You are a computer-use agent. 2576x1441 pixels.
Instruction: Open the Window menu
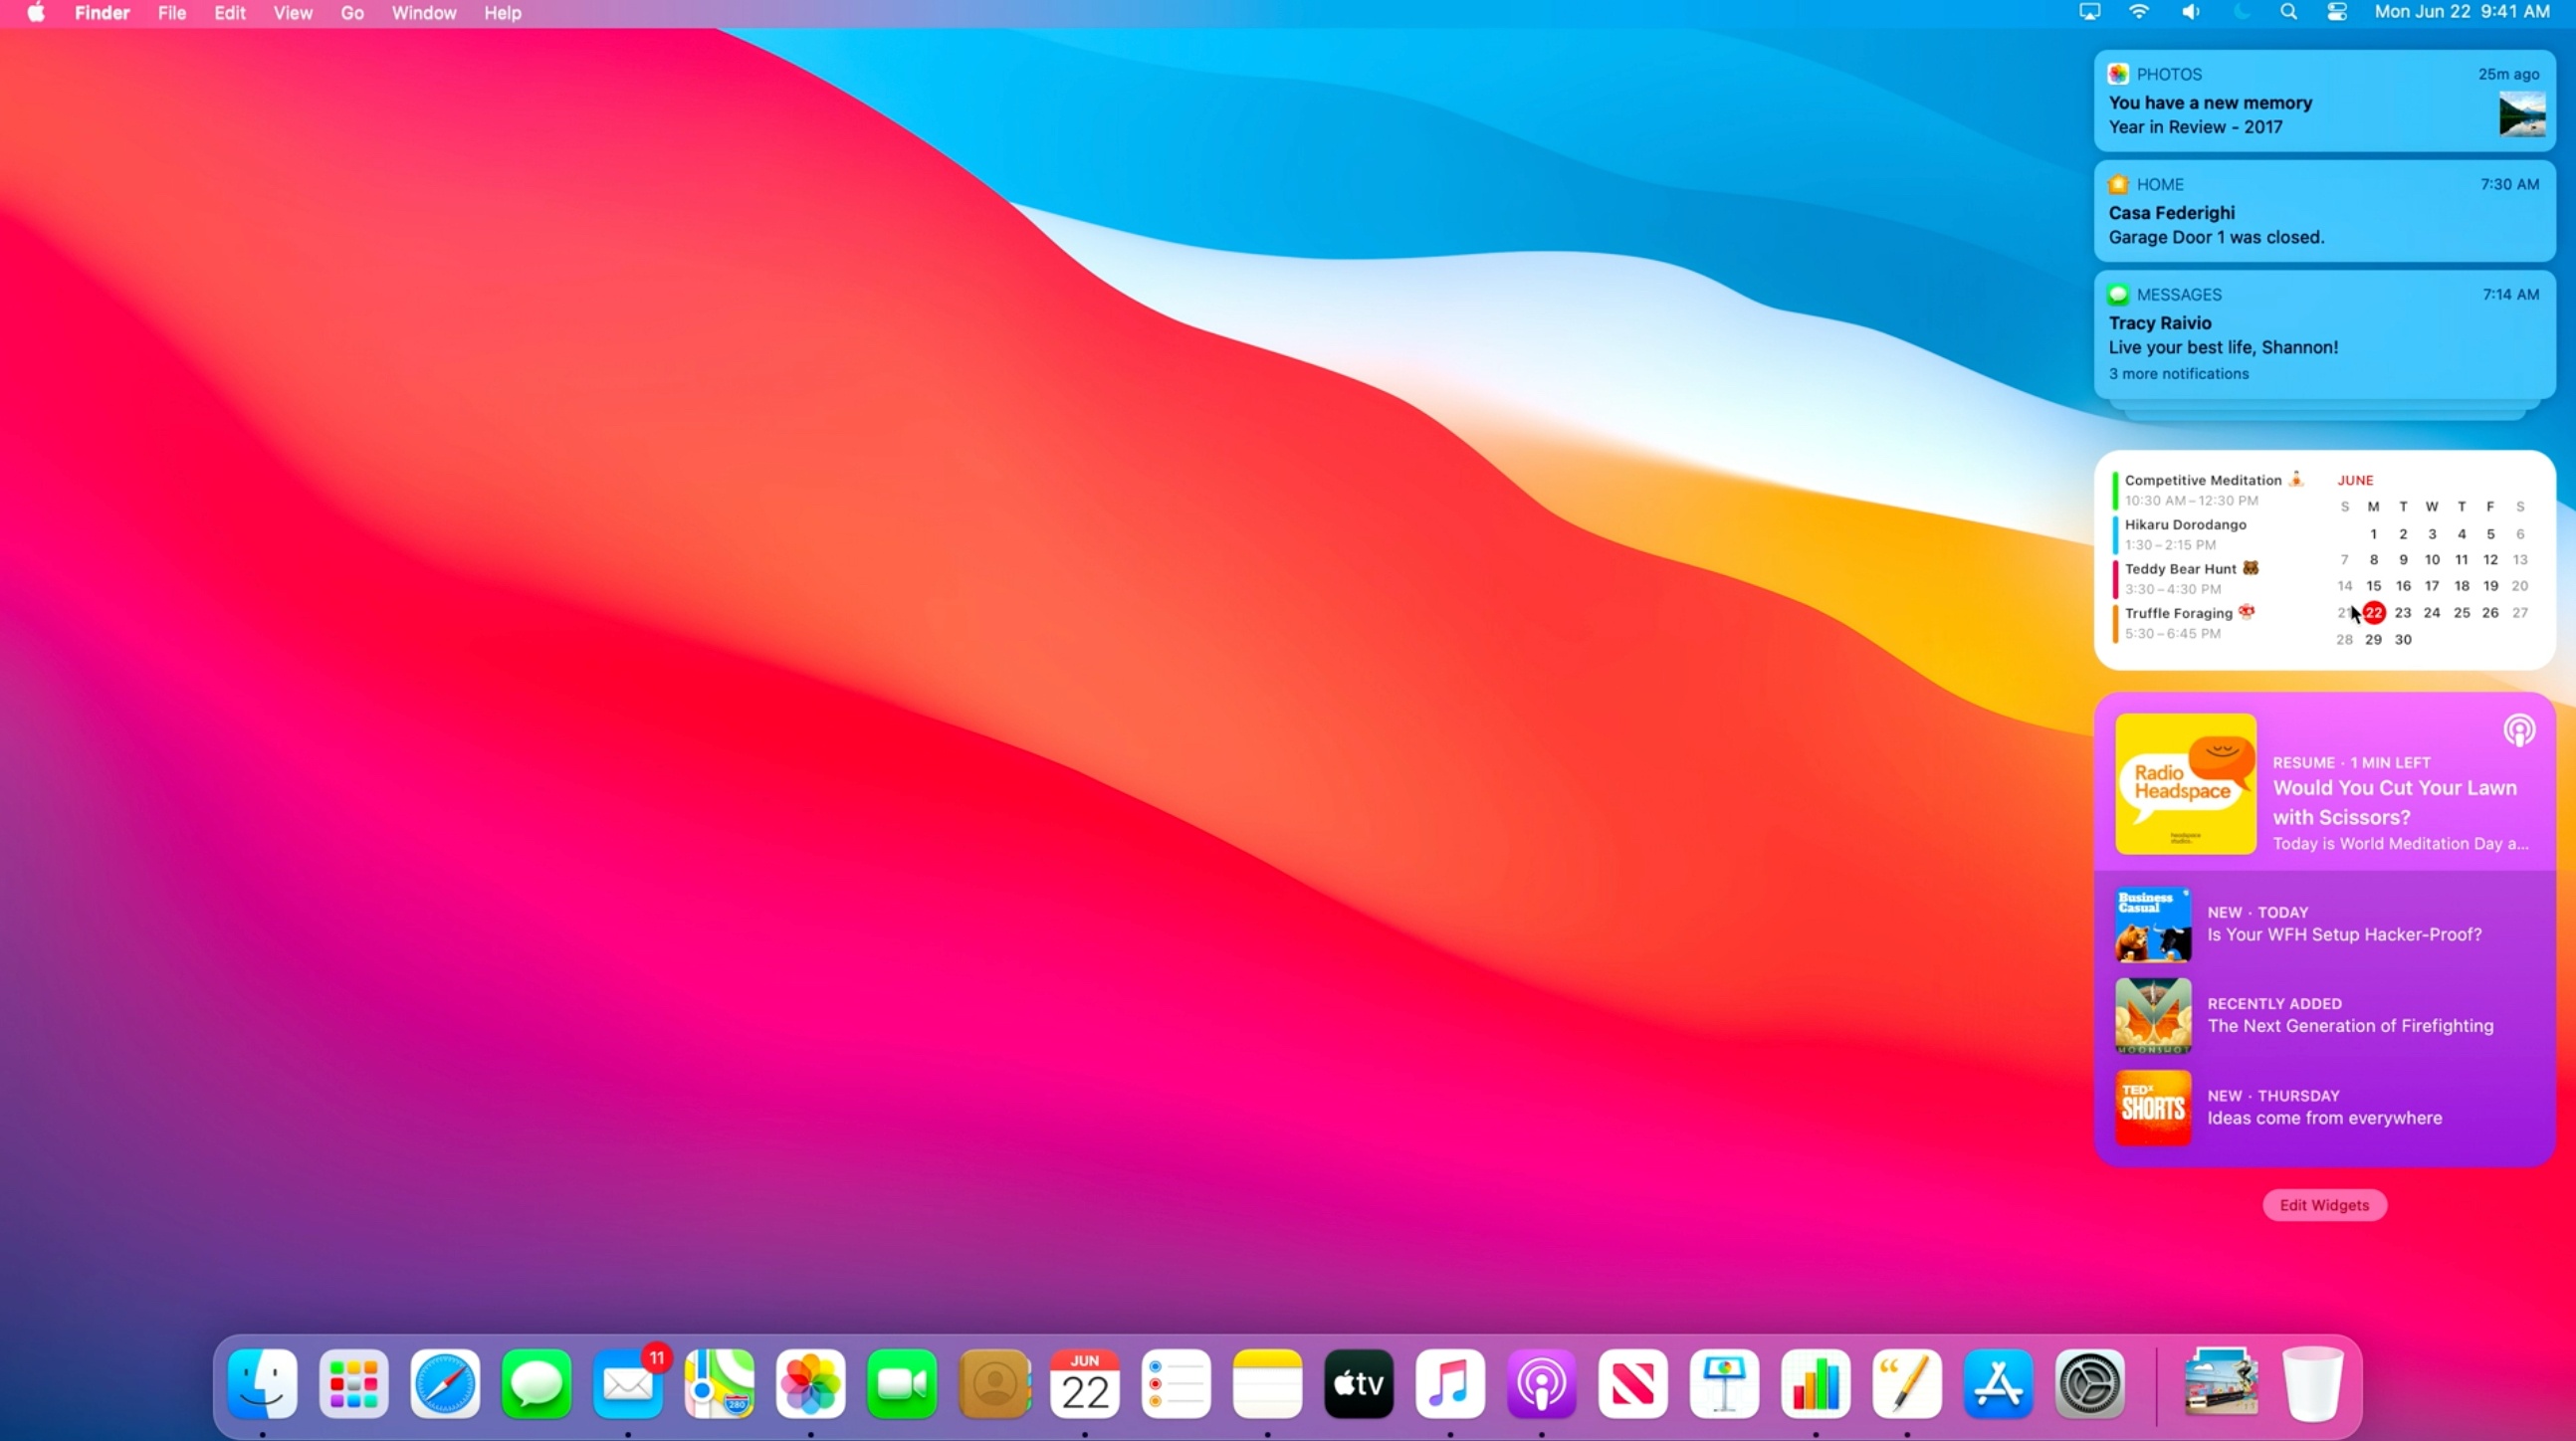[x=423, y=13]
